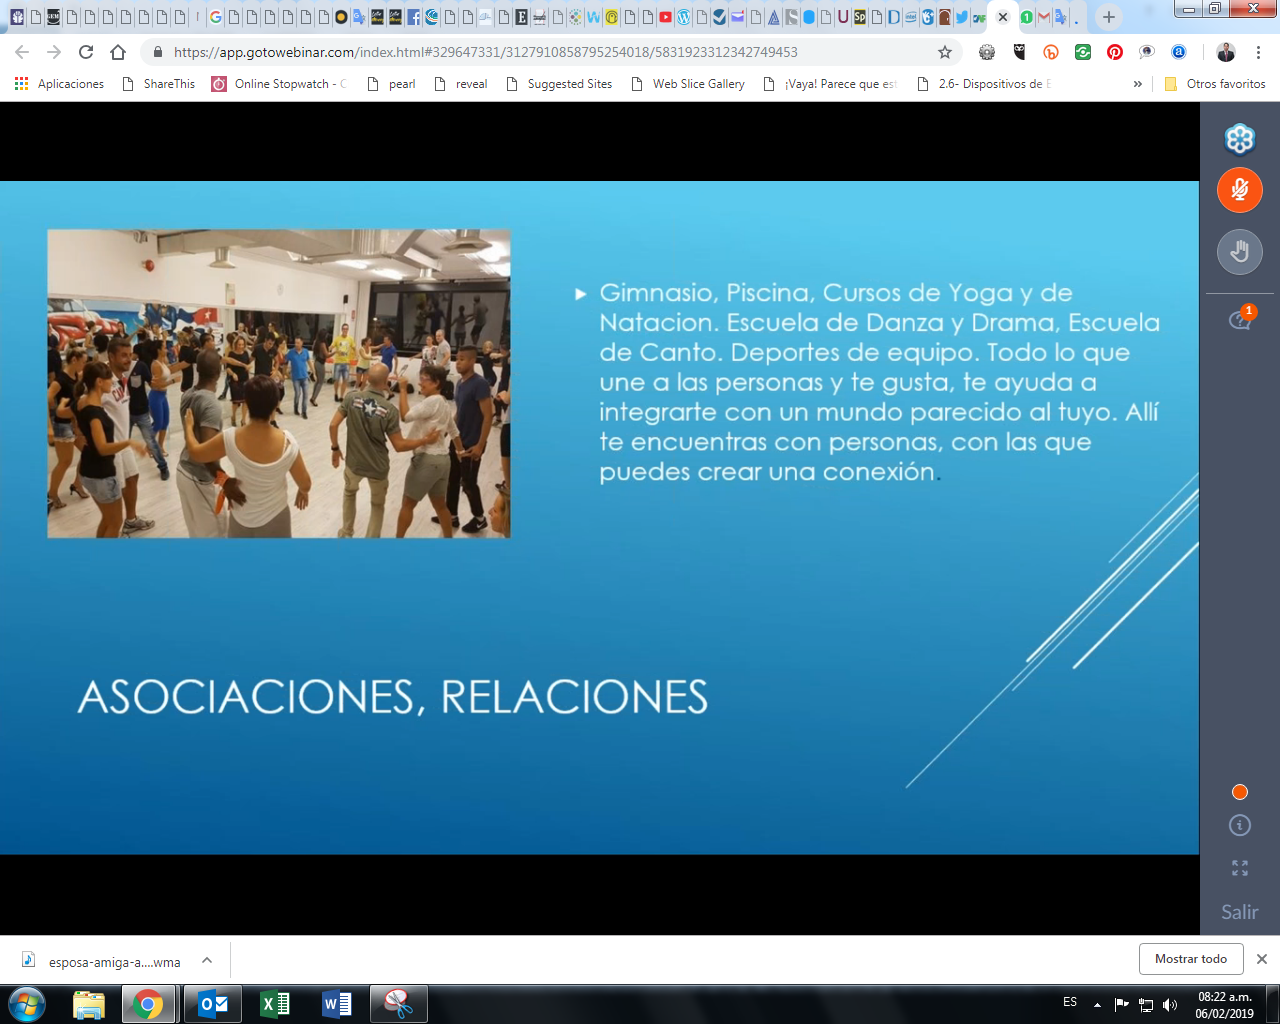The width and height of the screenshot is (1280, 1024).
Task: Close the downloads bar
Action: 1261,959
